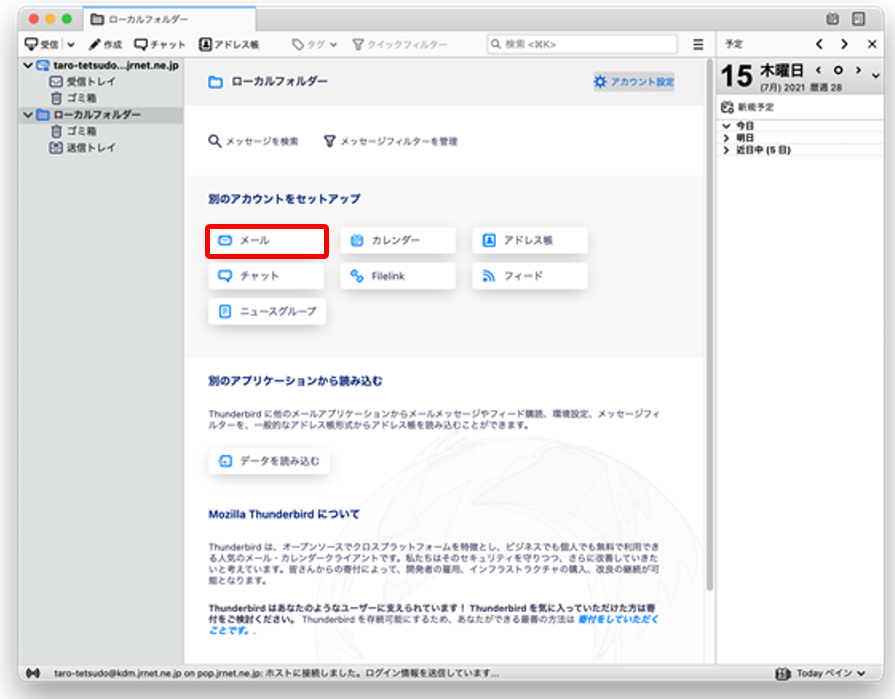
Task: Close the 予定 Today pane
Action: [x=872, y=44]
